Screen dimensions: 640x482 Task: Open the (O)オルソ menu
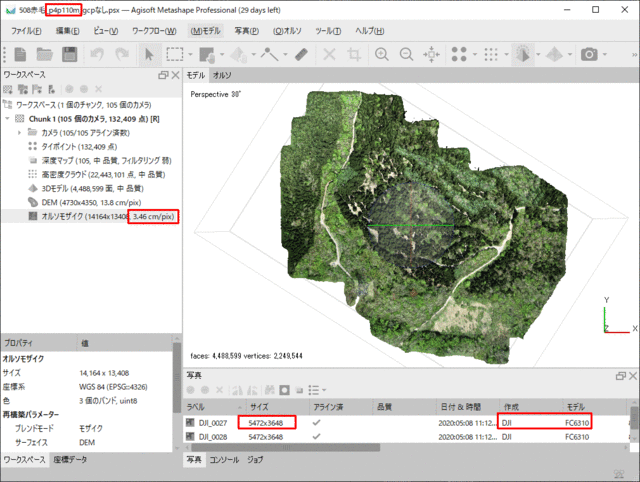click(x=287, y=31)
